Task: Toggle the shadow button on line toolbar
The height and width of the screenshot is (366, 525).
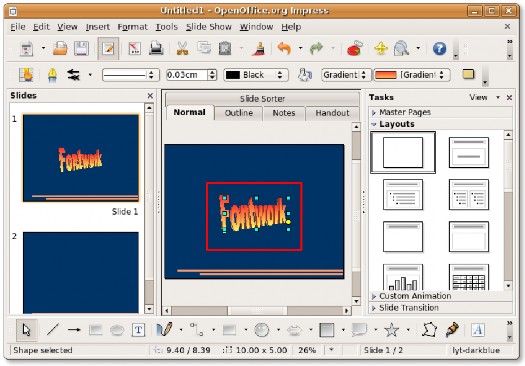Action: pyautogui.click(x=468, y=74)
